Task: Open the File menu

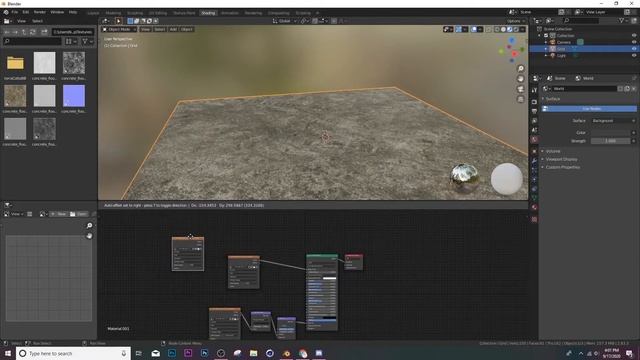Action: (x=15, y=12)
